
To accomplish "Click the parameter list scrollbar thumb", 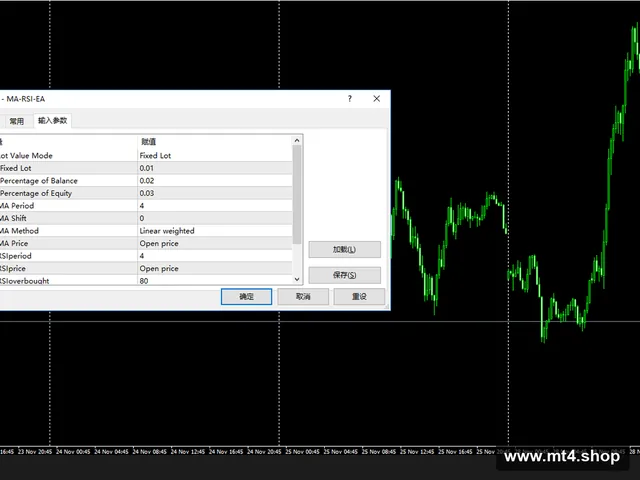I will click(x=297, y=194).
